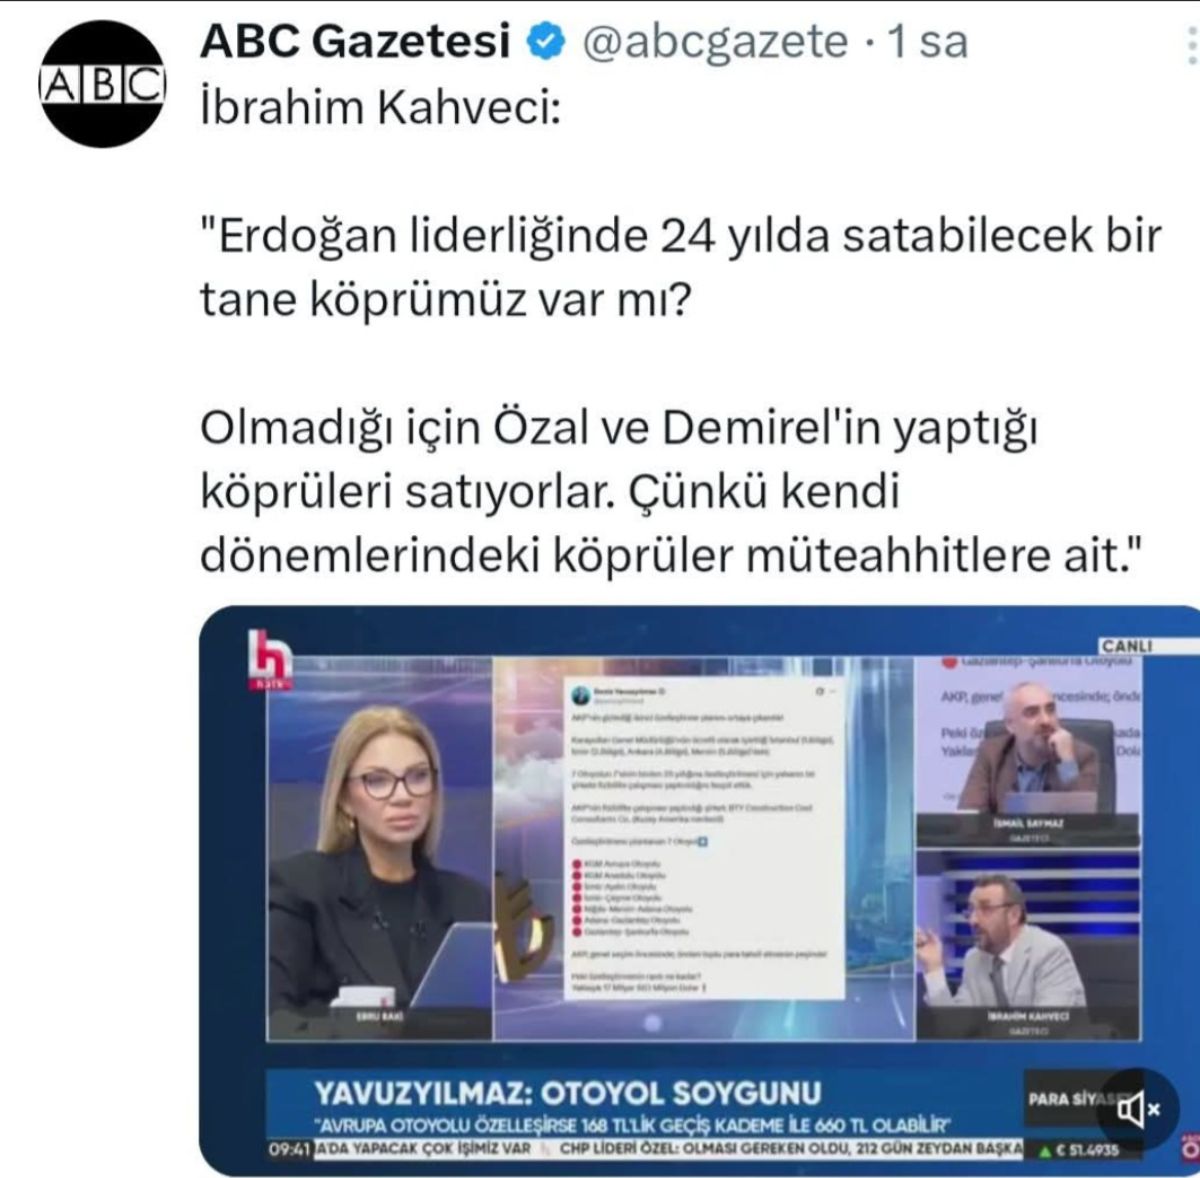Click the 1 sa timestamp
This screenshot has height=1178, width=1200.
pos(928,44)
